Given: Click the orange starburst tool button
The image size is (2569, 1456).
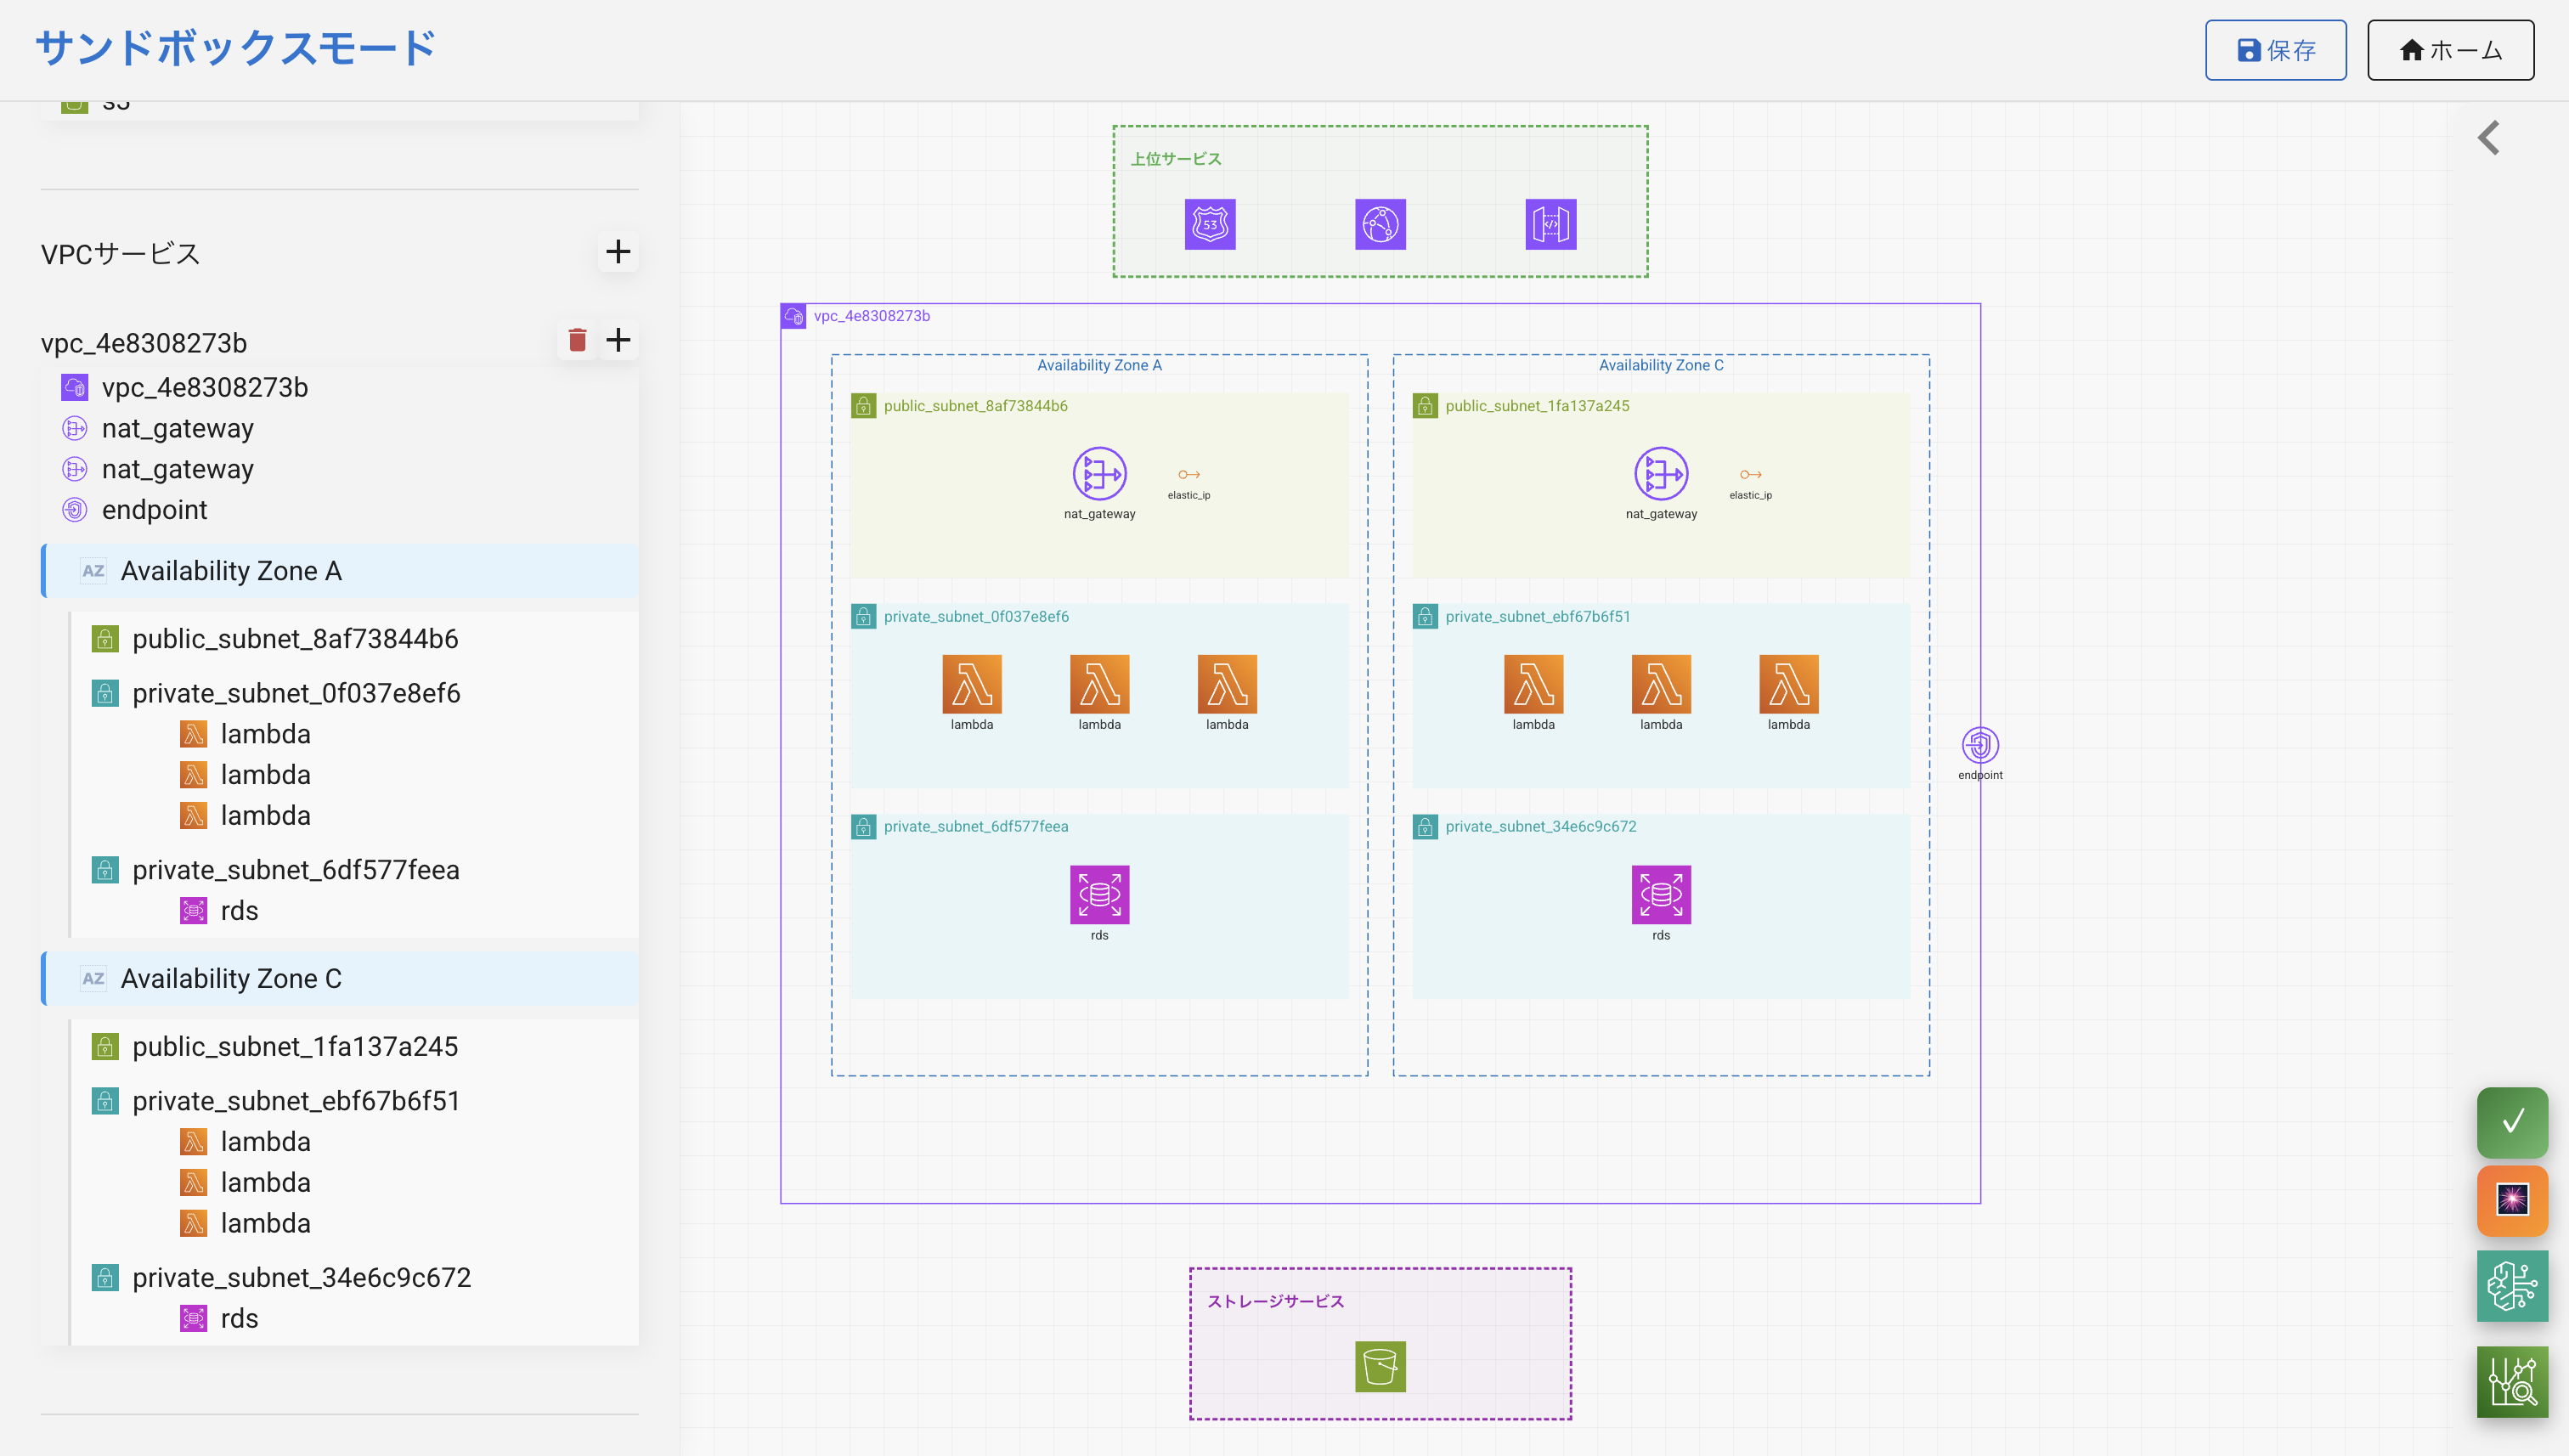Looking at the screenshot, I should (2512, 1200).
